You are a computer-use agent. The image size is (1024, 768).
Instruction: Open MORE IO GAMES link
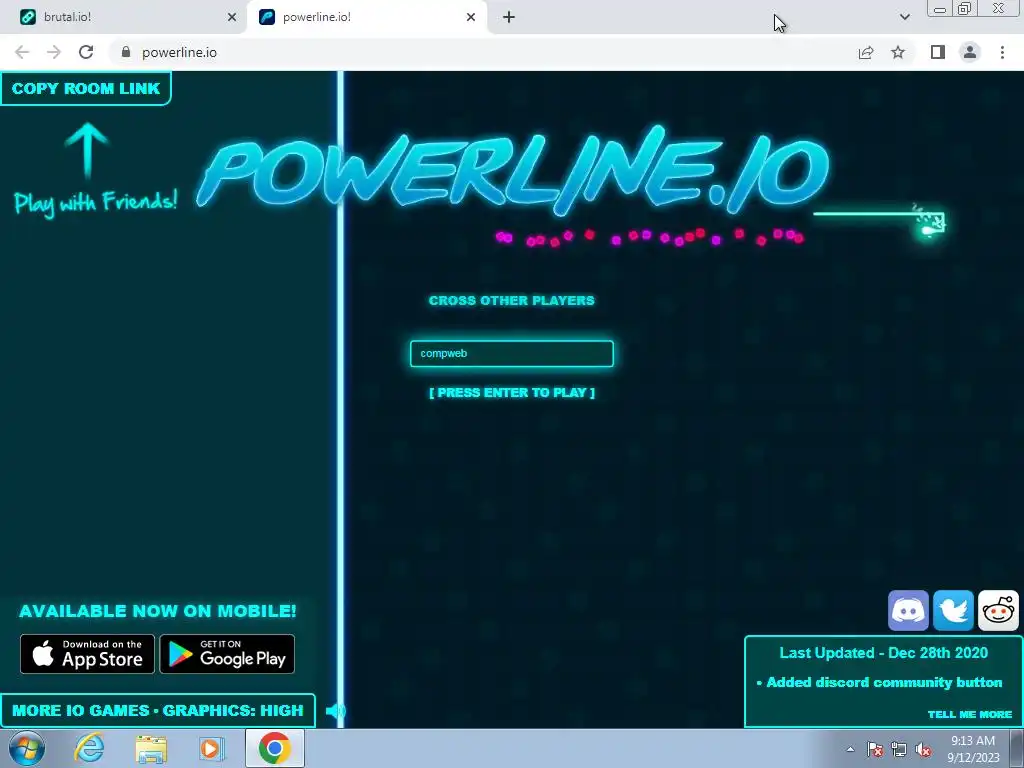pos(80,711)
